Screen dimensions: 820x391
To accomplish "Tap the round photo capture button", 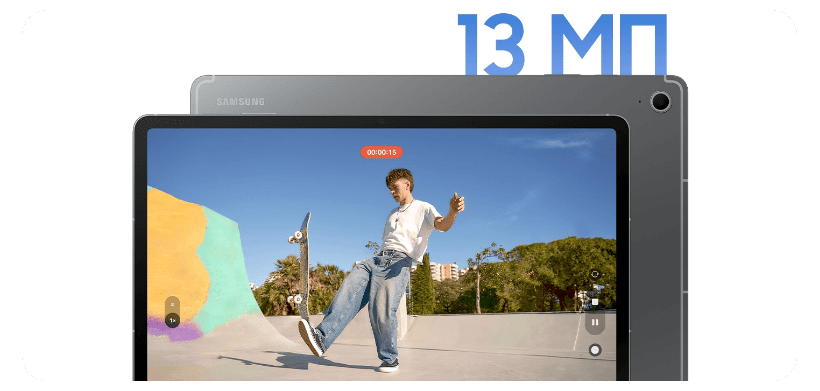I will (595, 350).
